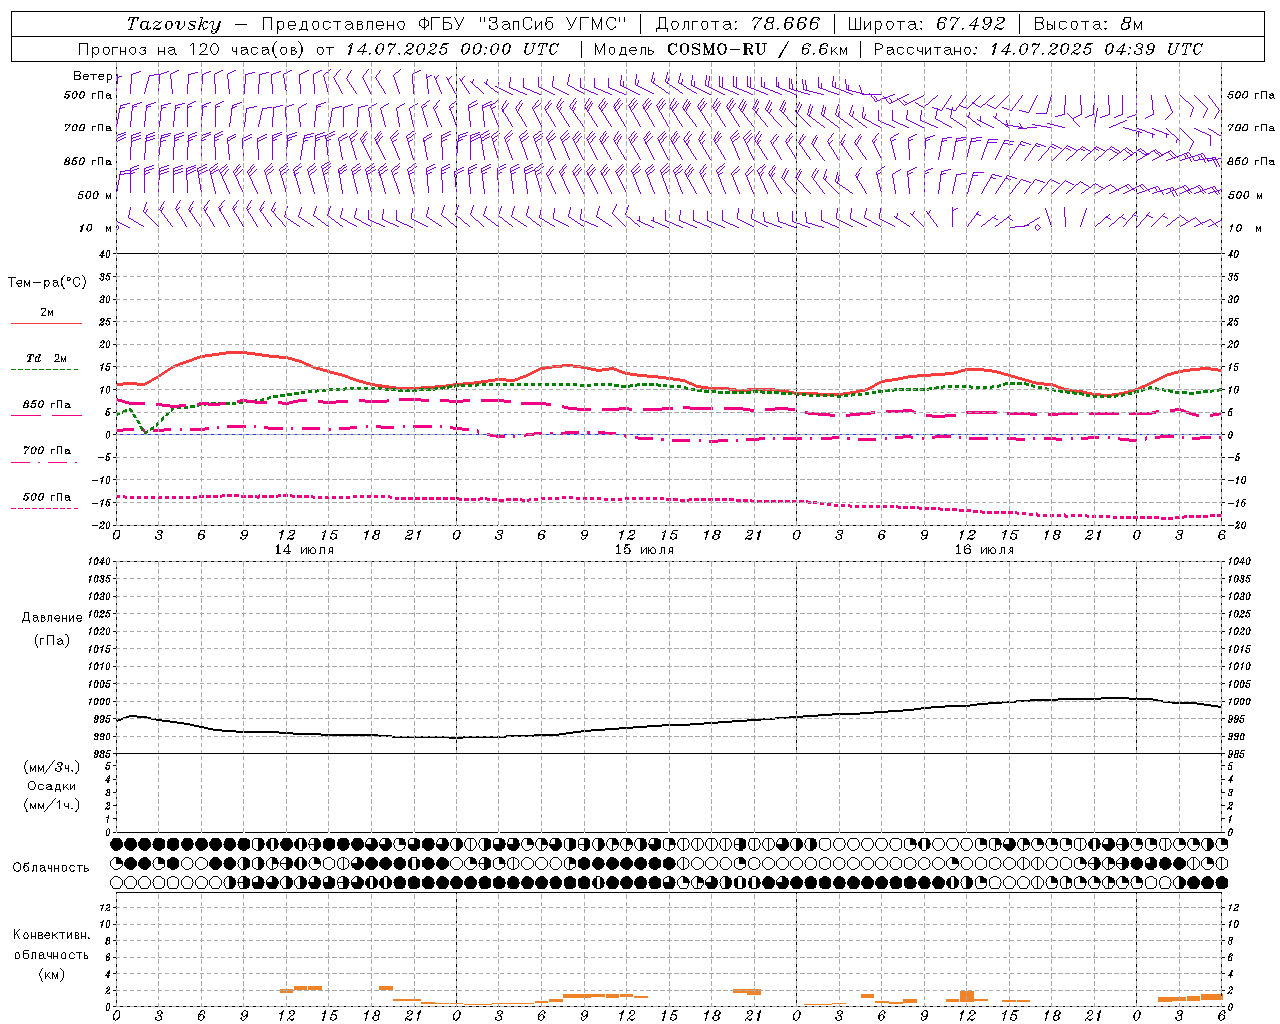Click the (мм/1ч.) precipitation unit label
This screenshot has height=1024, width=1280.
(x=52, y=805)
